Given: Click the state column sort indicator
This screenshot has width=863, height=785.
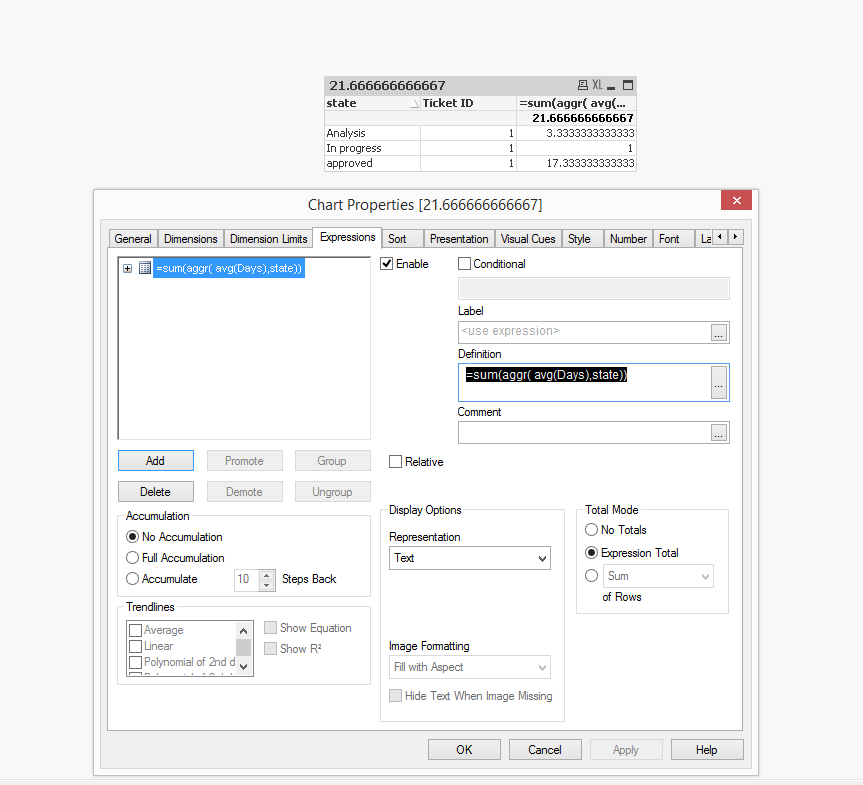Looking at the screenshot, I should pos(414,104).
